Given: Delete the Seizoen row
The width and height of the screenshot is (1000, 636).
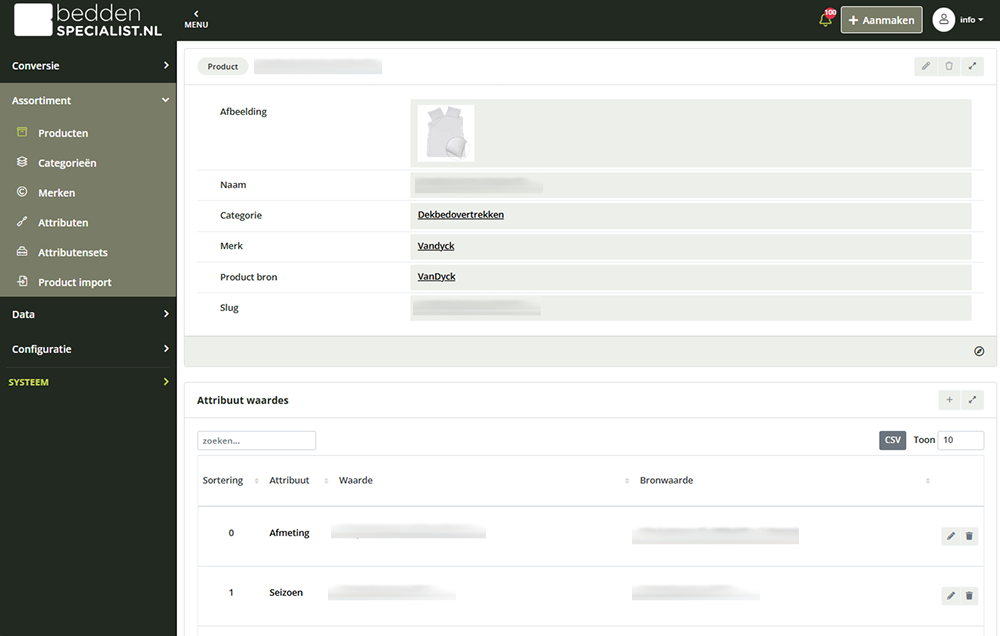Looking at the screenshot, I should click(x=969, y=596).
